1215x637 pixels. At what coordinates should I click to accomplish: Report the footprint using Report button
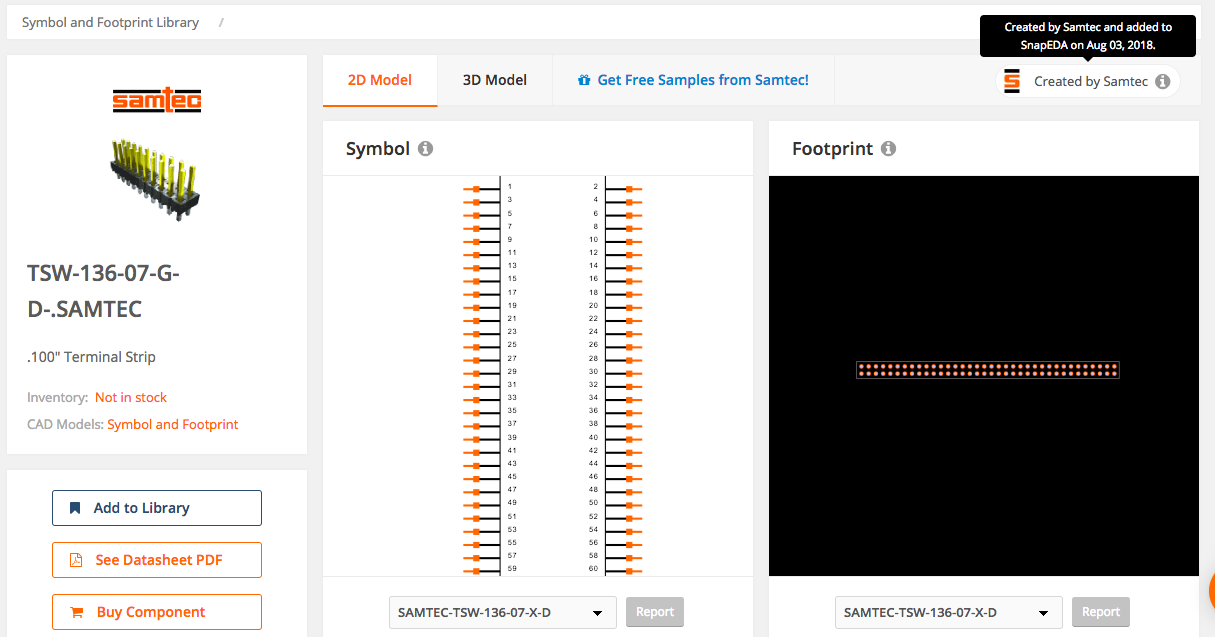click(x=1101, y=612)
